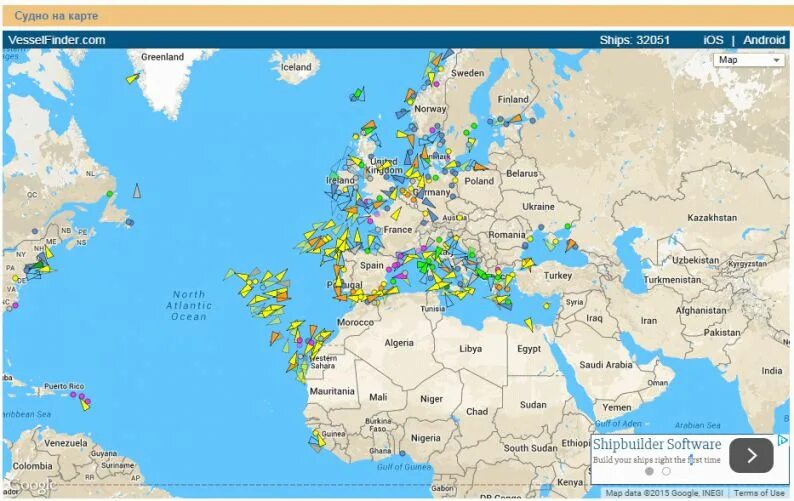Select the yellow ship marker off Guinea
This screenshot has height=501, width=794.
[320, 440]
